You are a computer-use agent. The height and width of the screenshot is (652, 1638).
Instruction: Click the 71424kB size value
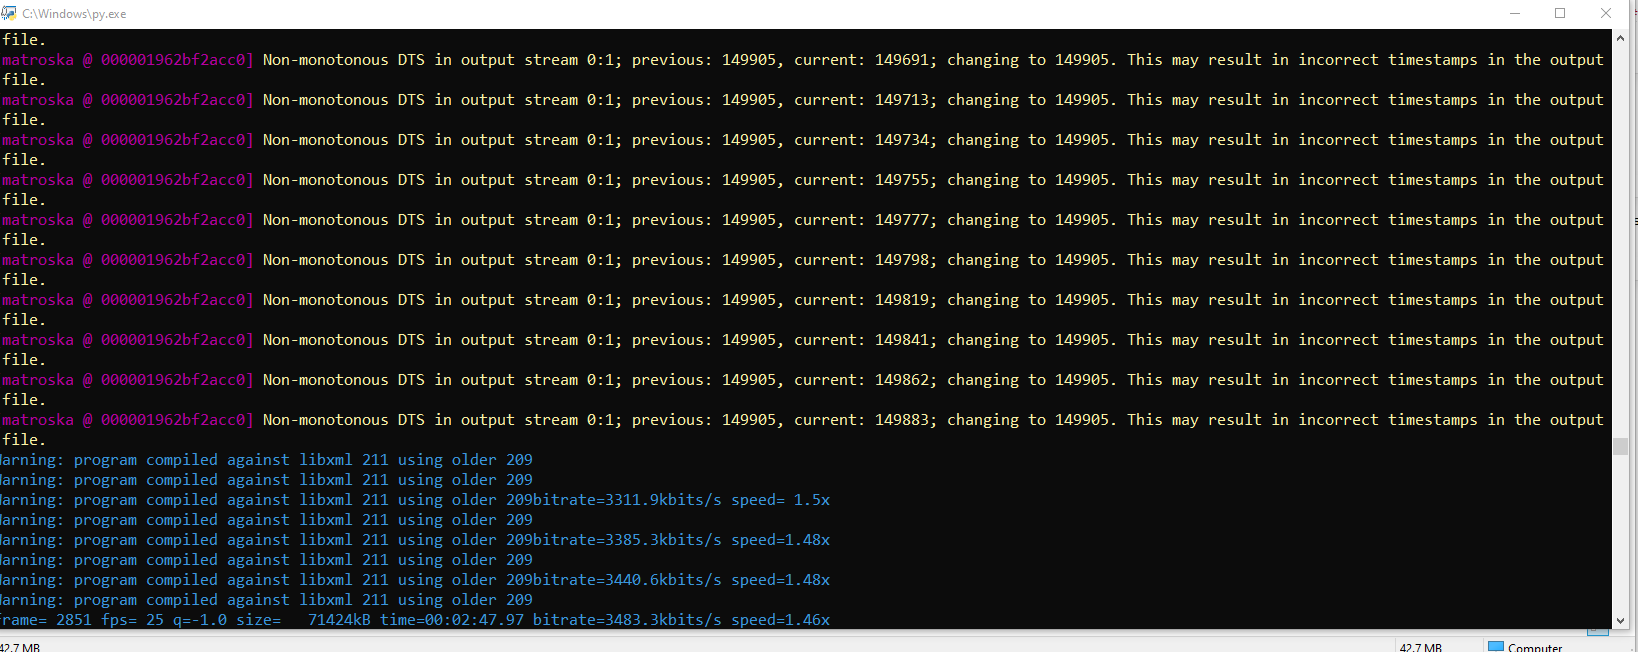[x=339, y=620]
